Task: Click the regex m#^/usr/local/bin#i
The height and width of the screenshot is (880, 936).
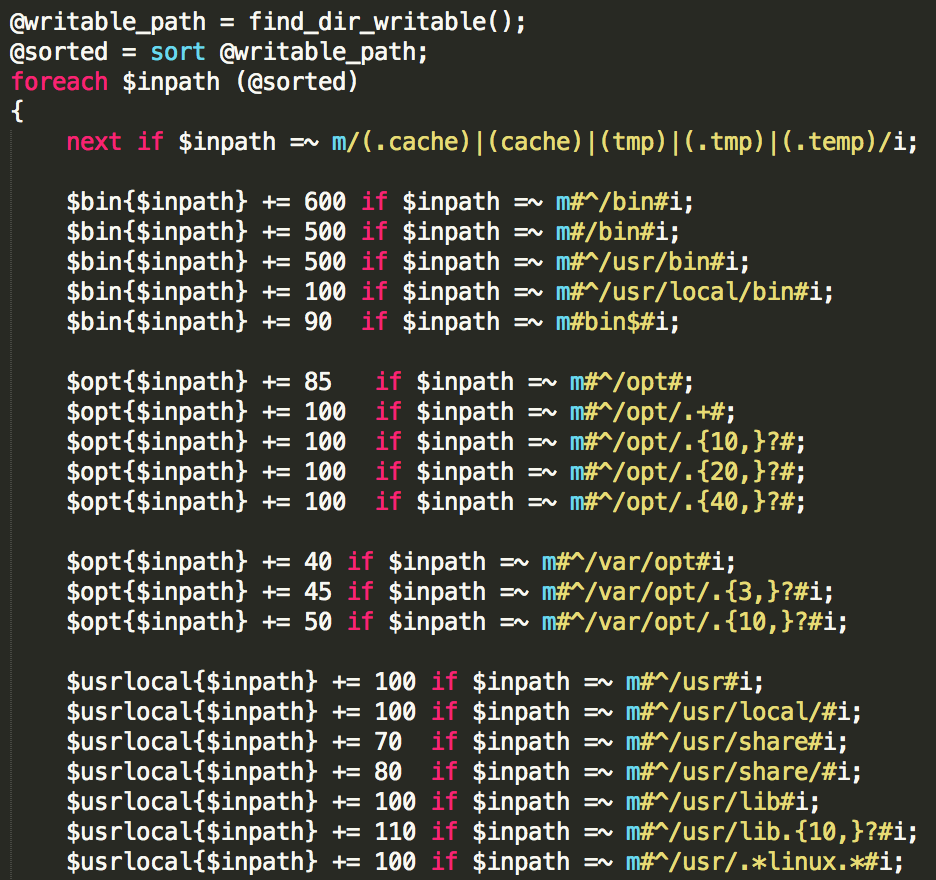Action: coord(689,292)
